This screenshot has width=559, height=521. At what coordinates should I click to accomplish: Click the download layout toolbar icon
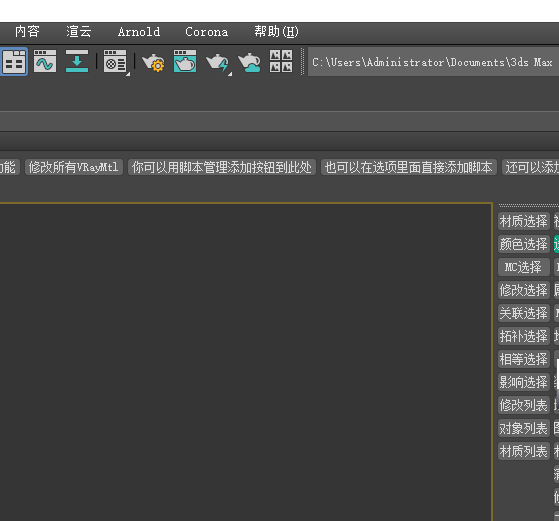pos(77,62)
